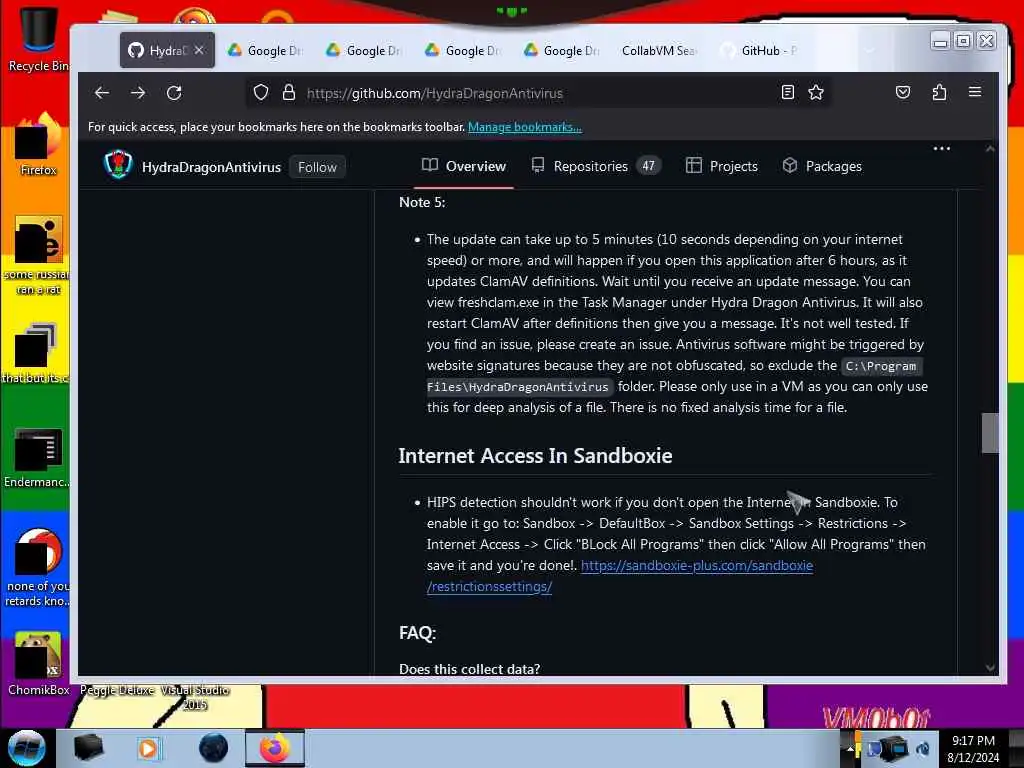Open the Repositories tab with 47 repos
Screen dimensions: 1024x768
596,166
